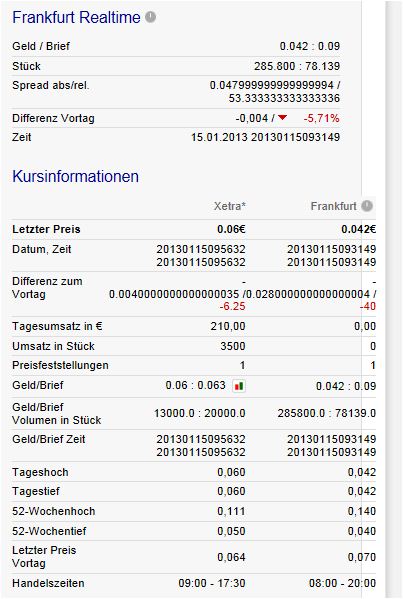
Task: Click the info icon beside Frankfurt Realtime heading
Action: 151,17
